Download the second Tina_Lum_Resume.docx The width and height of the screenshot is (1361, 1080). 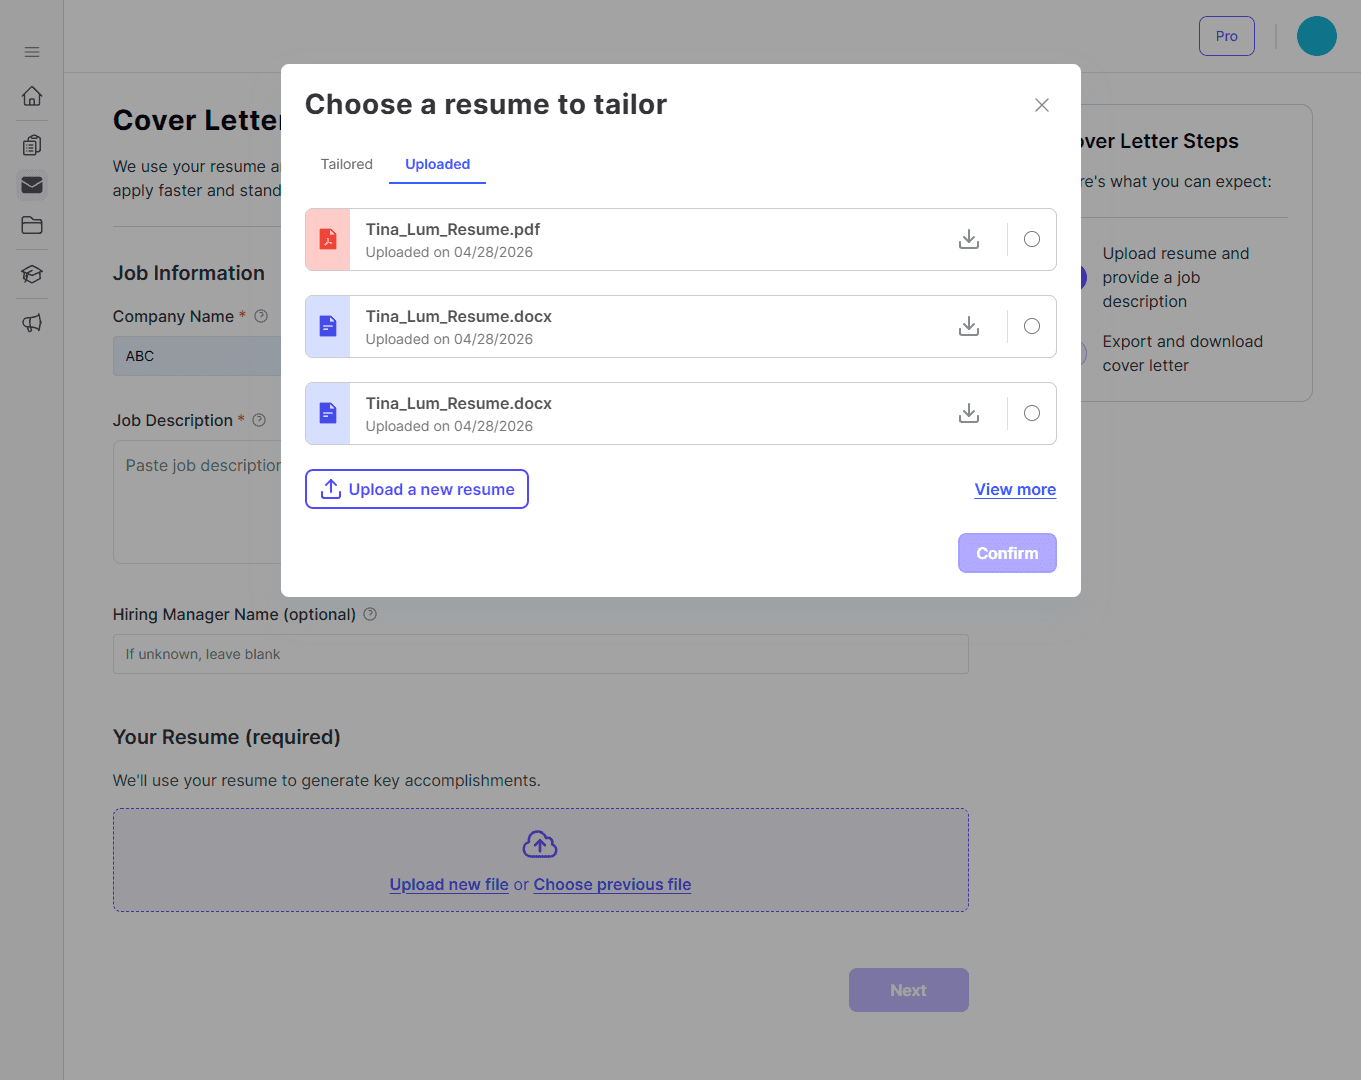point(969,413)
